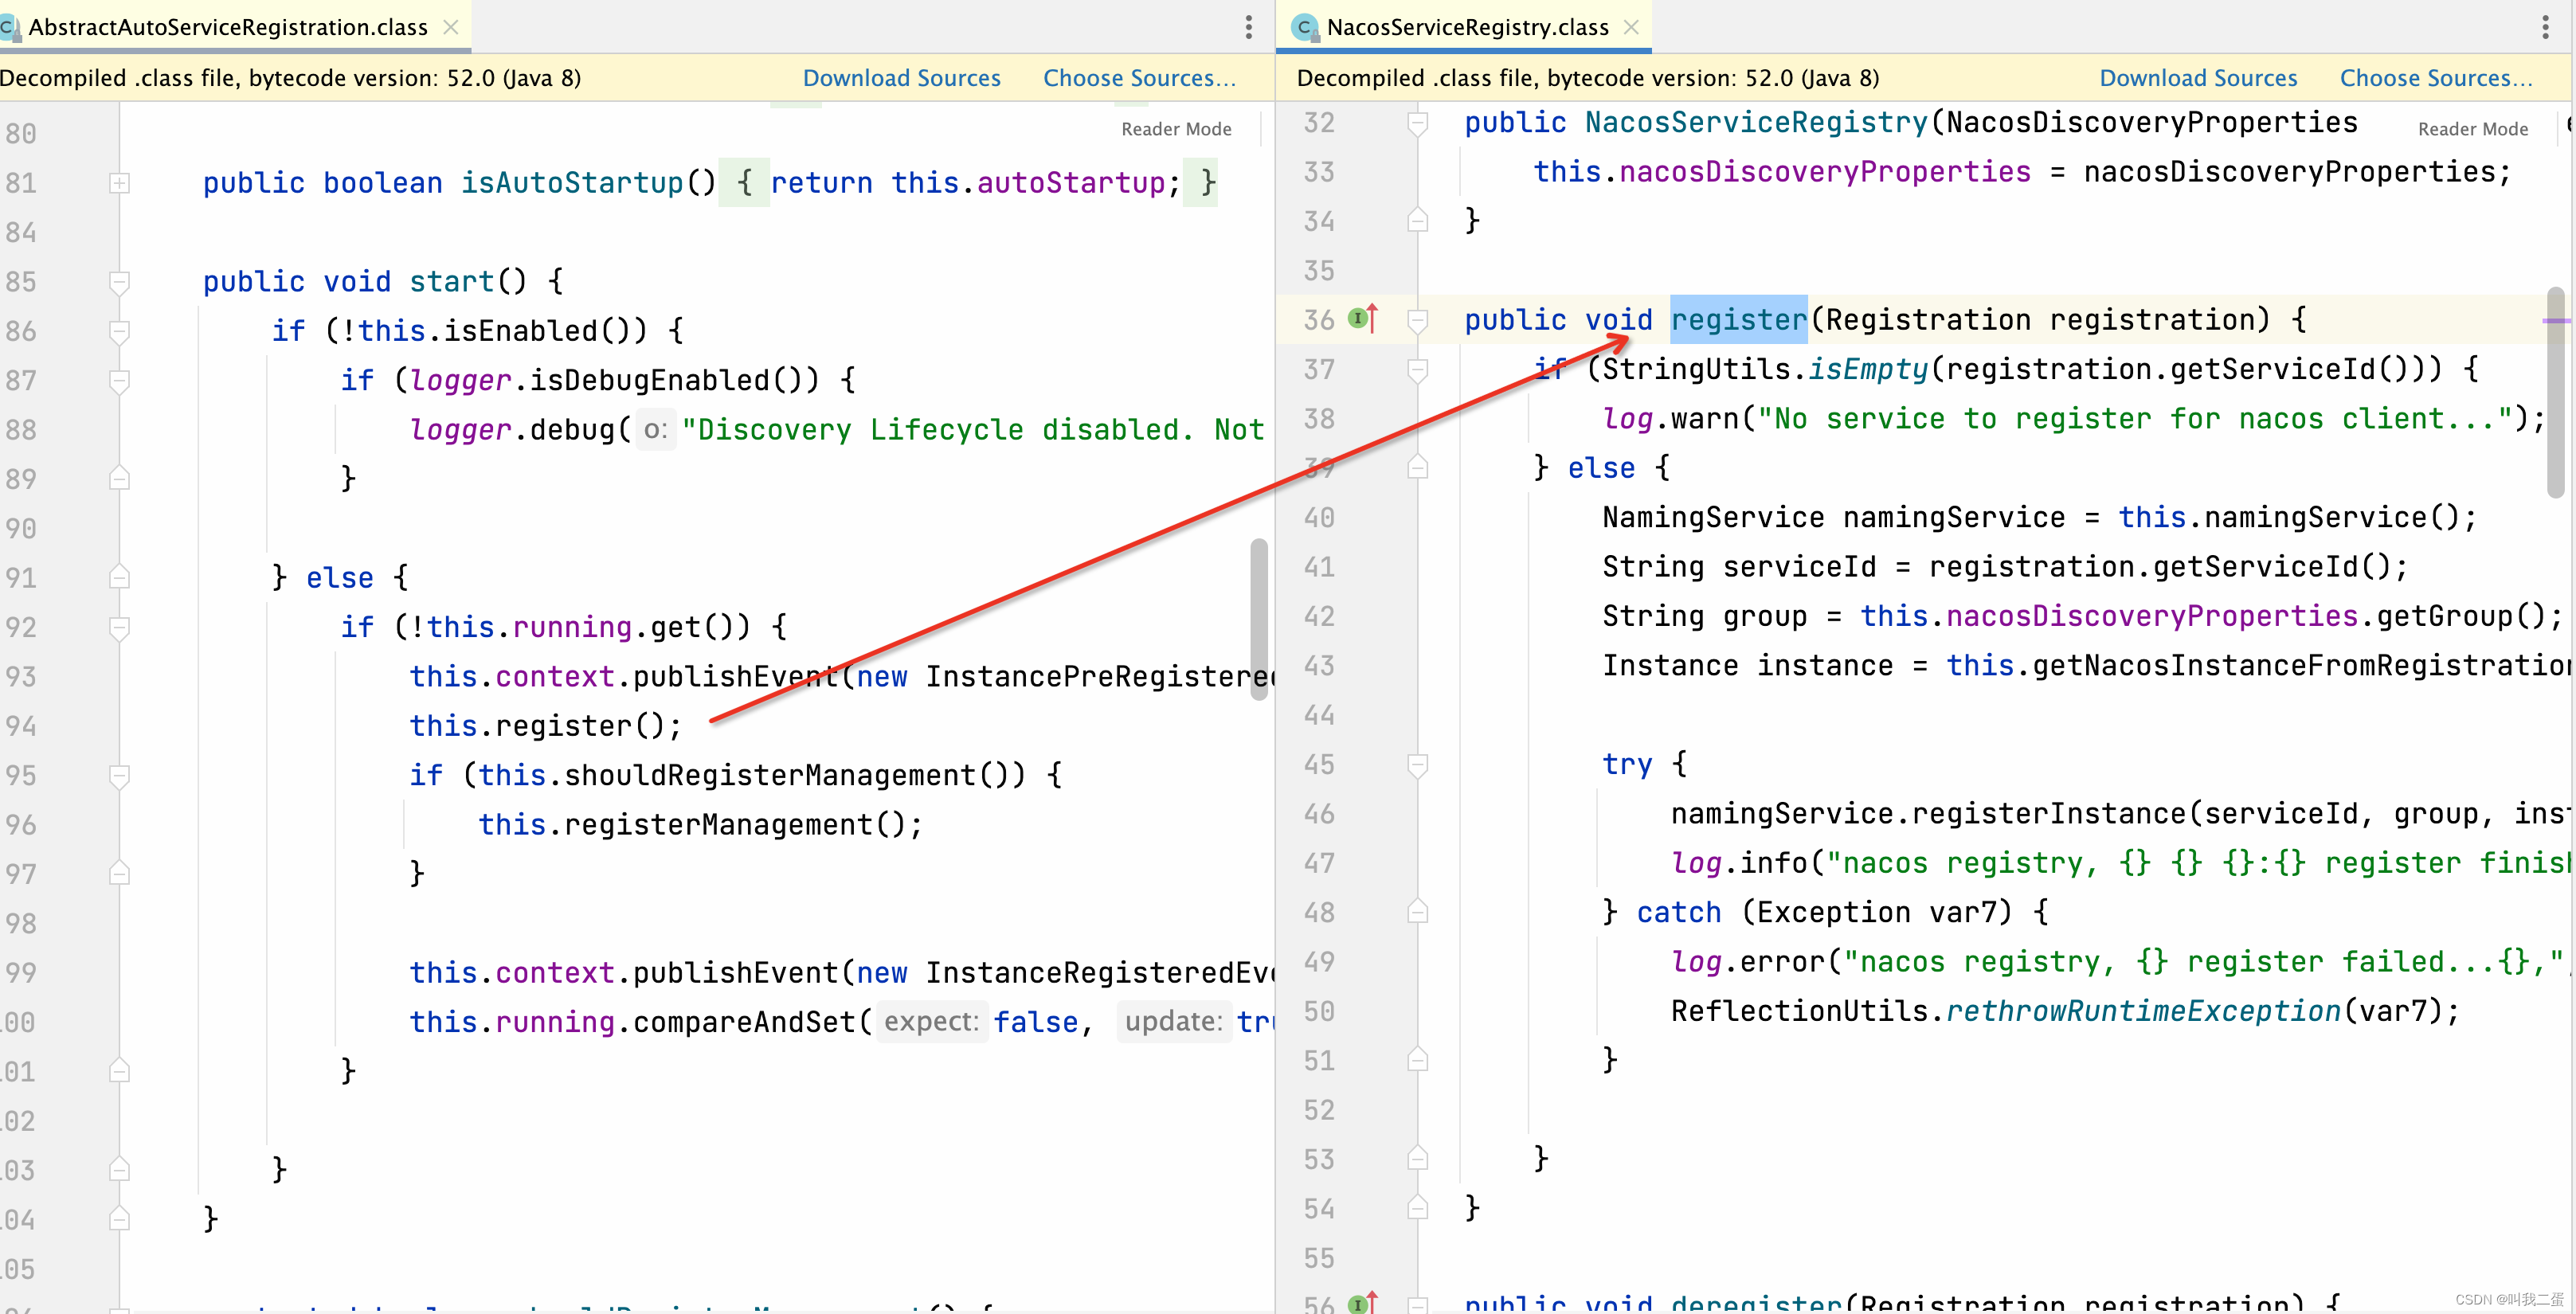Collapse try block at line 45

(x=1417, y=765)
